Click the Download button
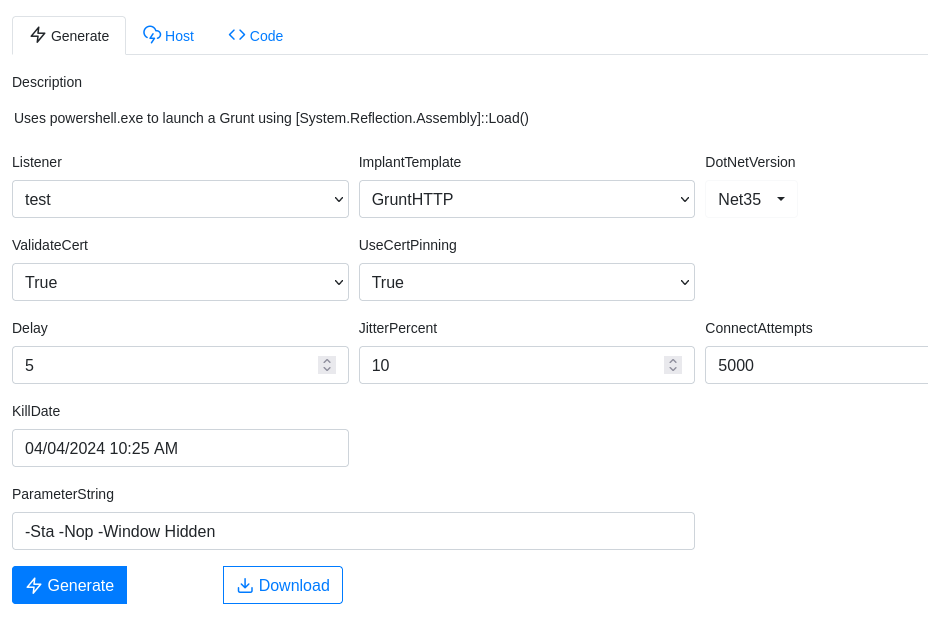 [x=283, y=585]
